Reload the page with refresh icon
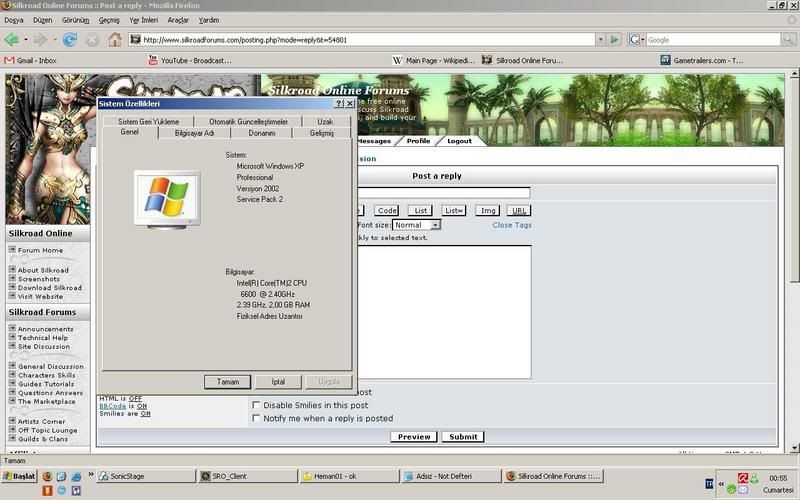Screen dimensions: 800x500 (70, 39)
